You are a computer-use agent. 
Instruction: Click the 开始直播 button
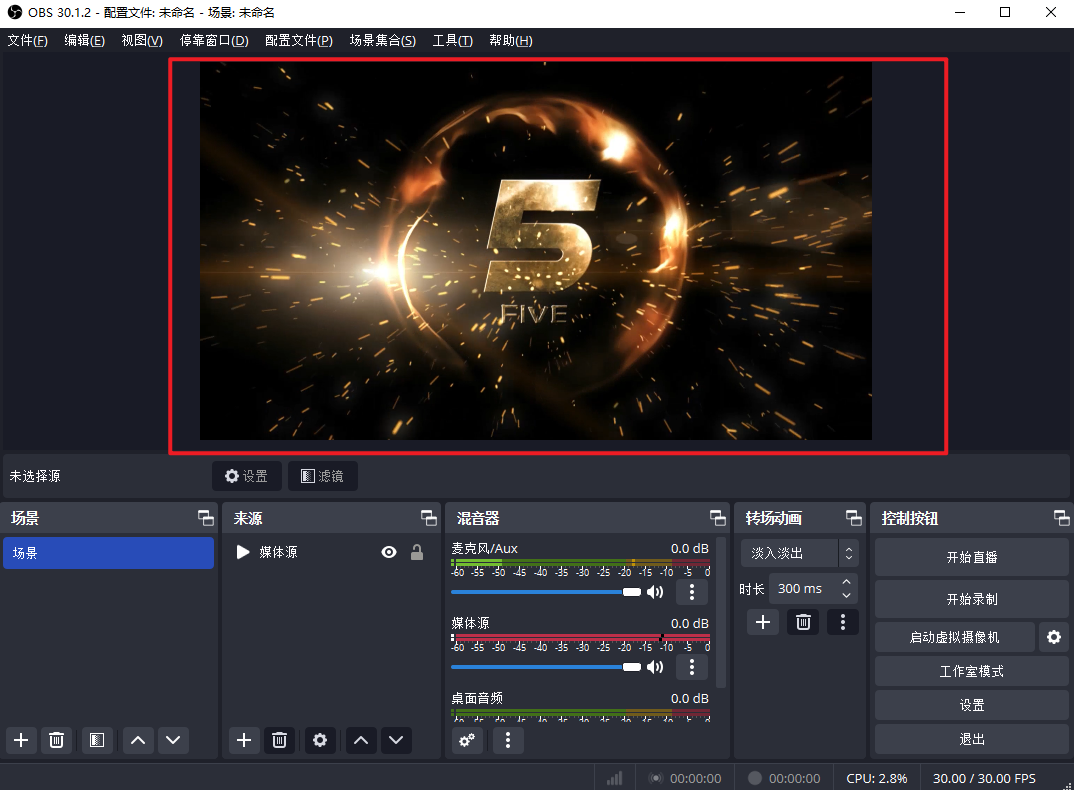[971, 557]
